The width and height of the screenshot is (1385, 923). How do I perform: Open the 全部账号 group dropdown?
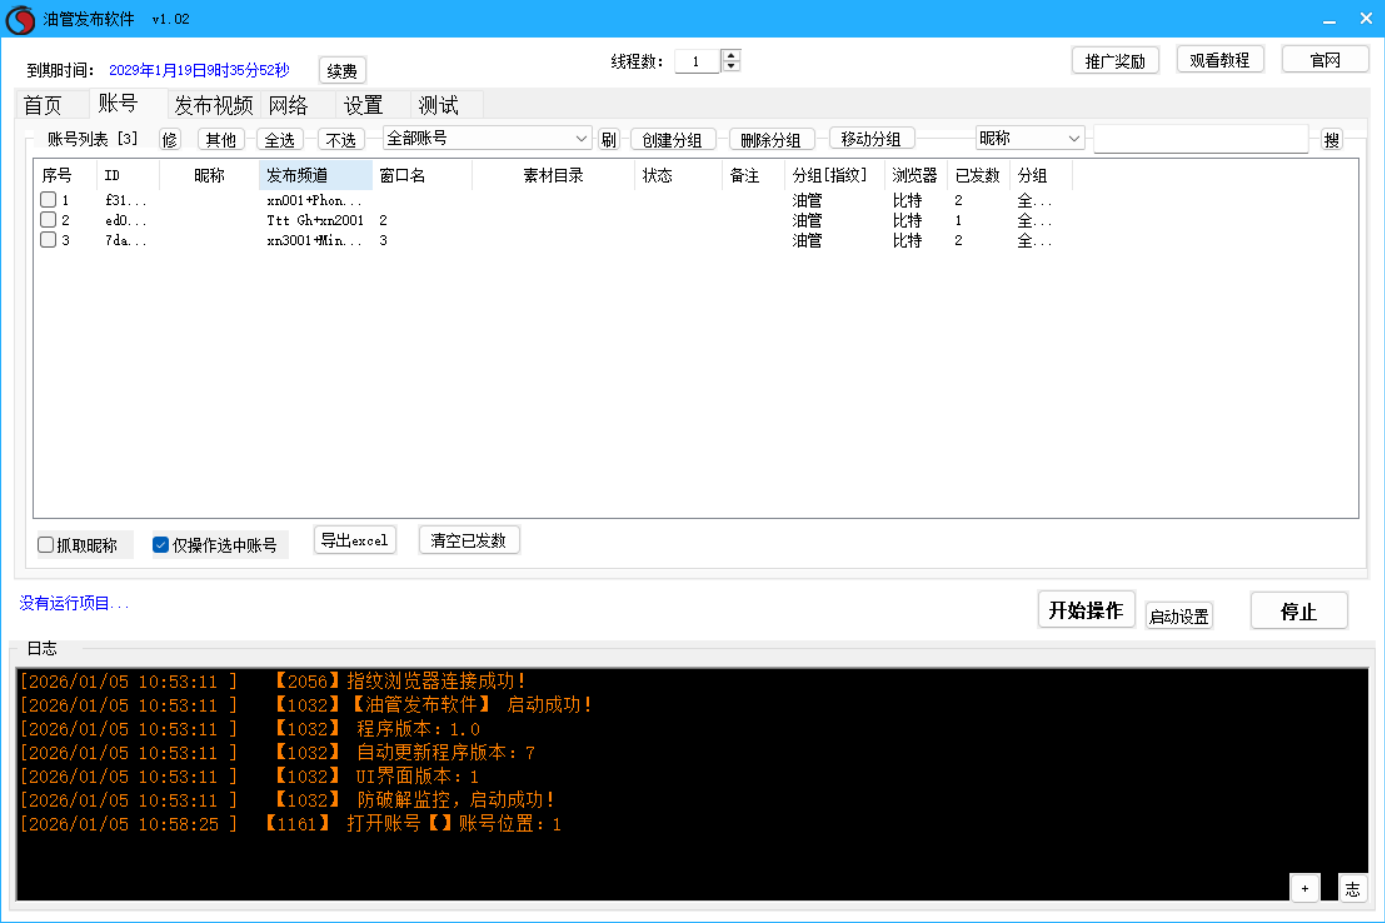coord(486,139)
